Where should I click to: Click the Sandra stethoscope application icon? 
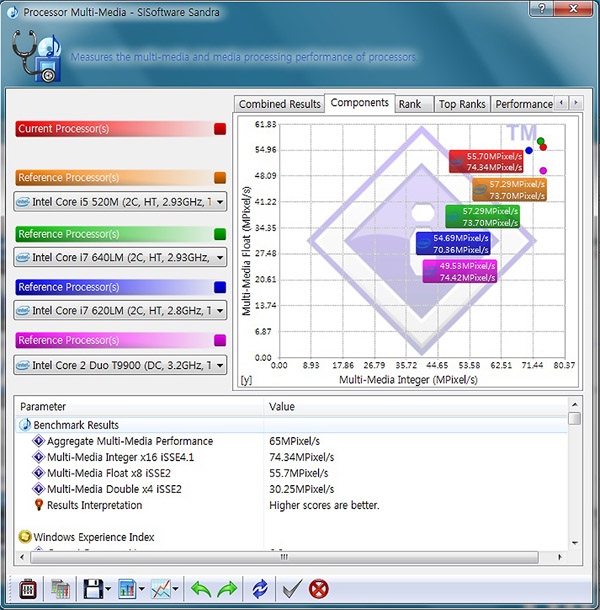[36, 56]
